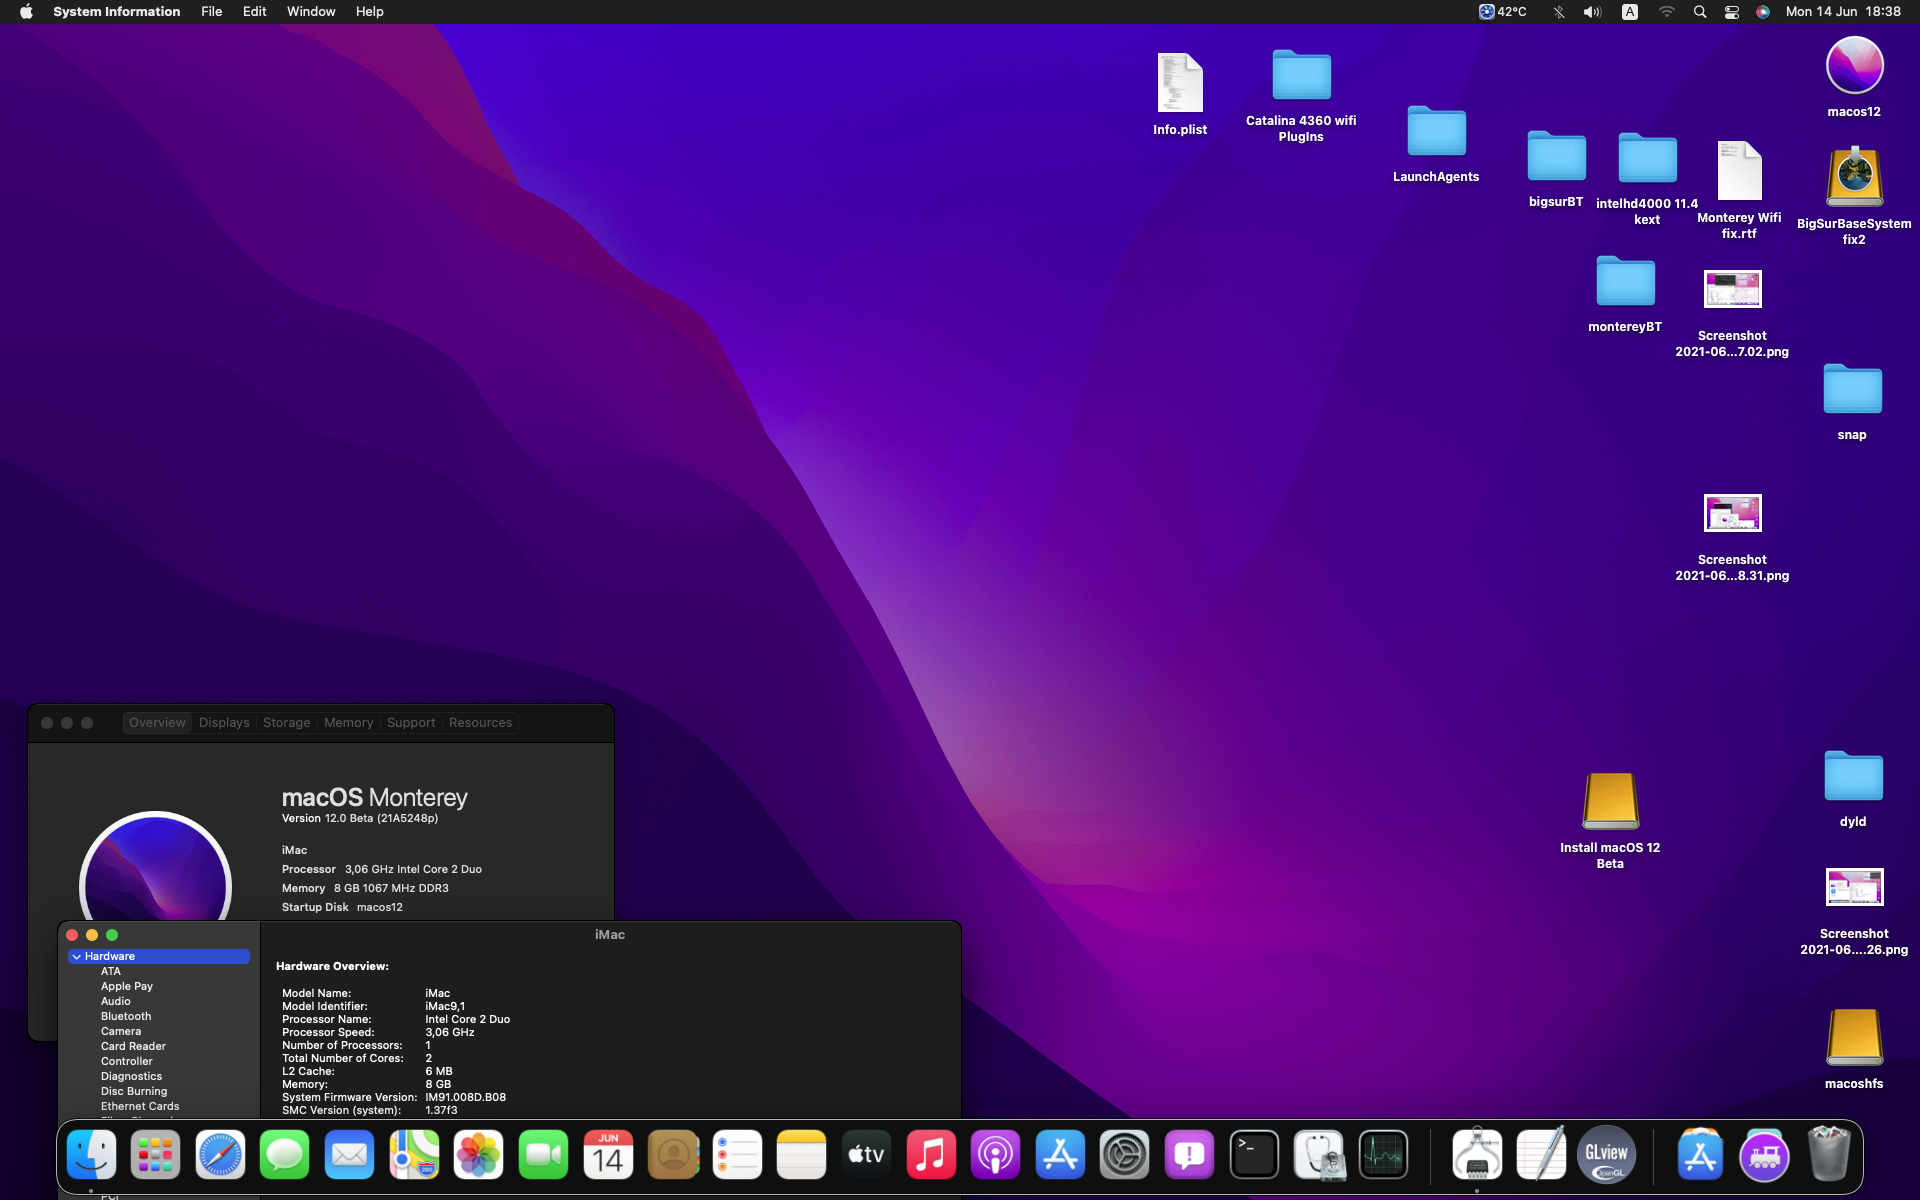Open GLview app in the Dock
Screen dimensions: 1920x1200
(x=1606, y=1155)
